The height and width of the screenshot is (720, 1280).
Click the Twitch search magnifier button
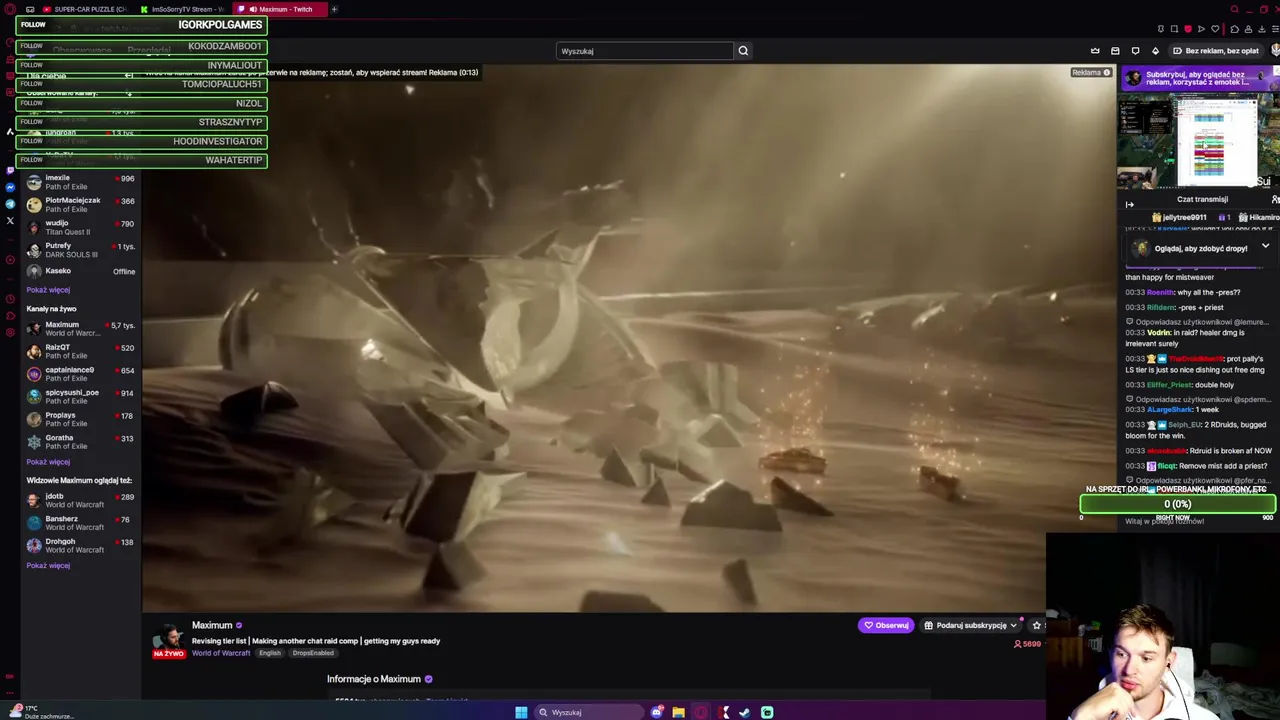743,51
